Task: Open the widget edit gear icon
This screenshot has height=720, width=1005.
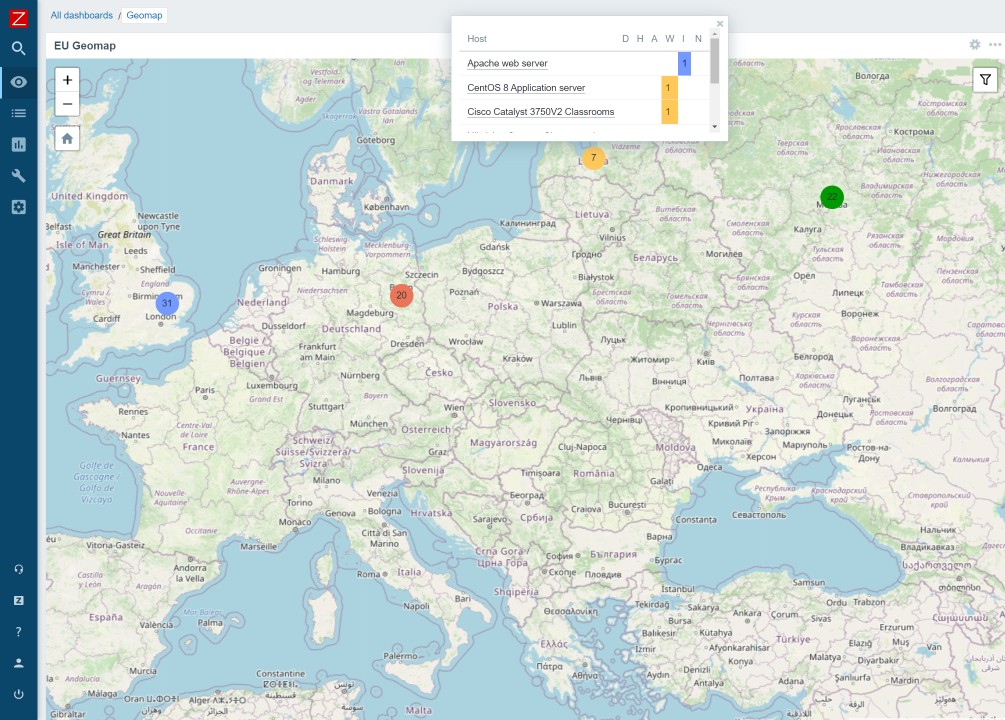Action: 975,44
